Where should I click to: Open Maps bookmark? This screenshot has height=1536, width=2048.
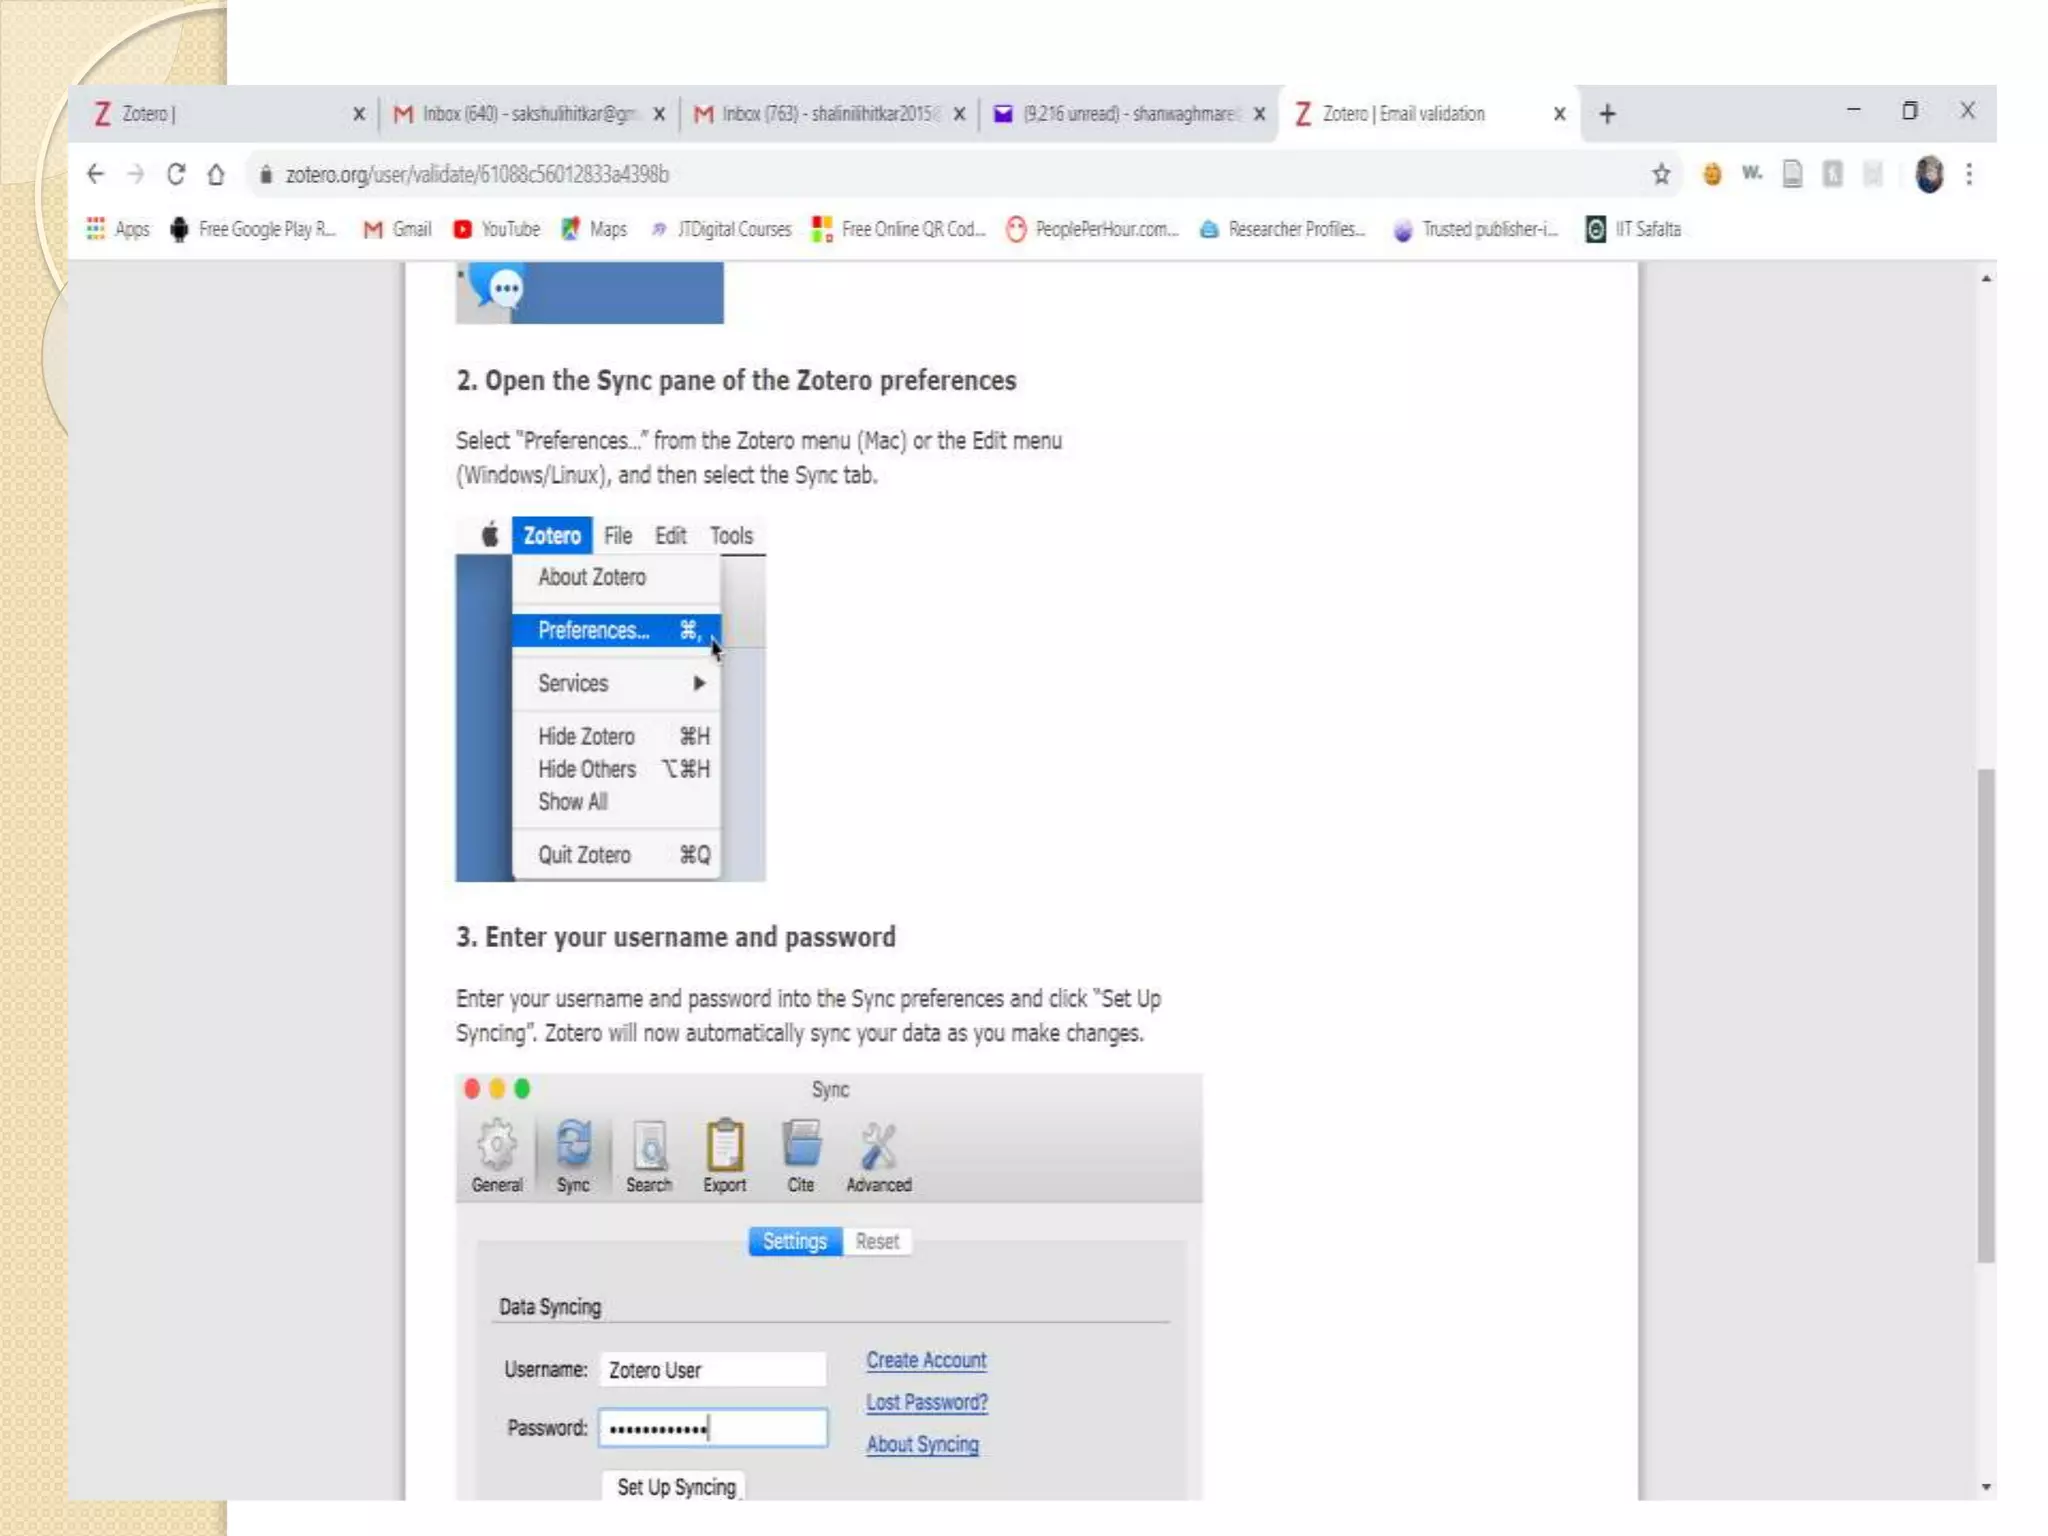[x=595, y=229]
